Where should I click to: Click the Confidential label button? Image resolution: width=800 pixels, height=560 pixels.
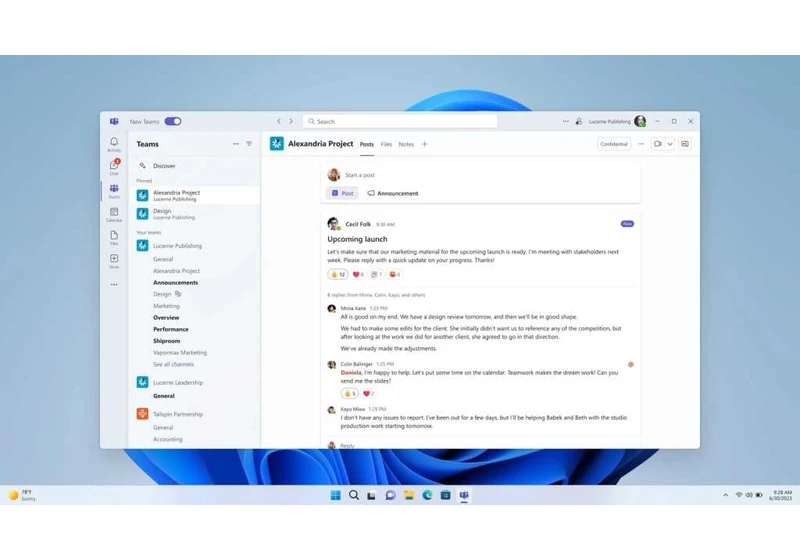pyautogui.click(x=614, y=144)
